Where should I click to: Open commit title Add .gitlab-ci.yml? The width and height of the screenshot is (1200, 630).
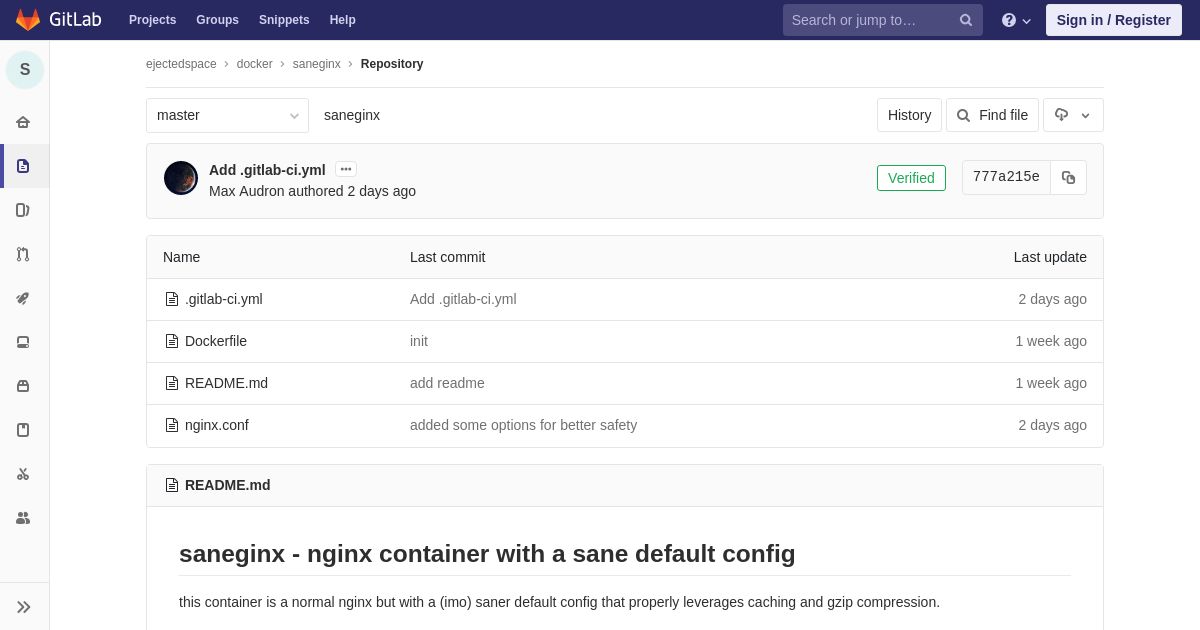267,170
